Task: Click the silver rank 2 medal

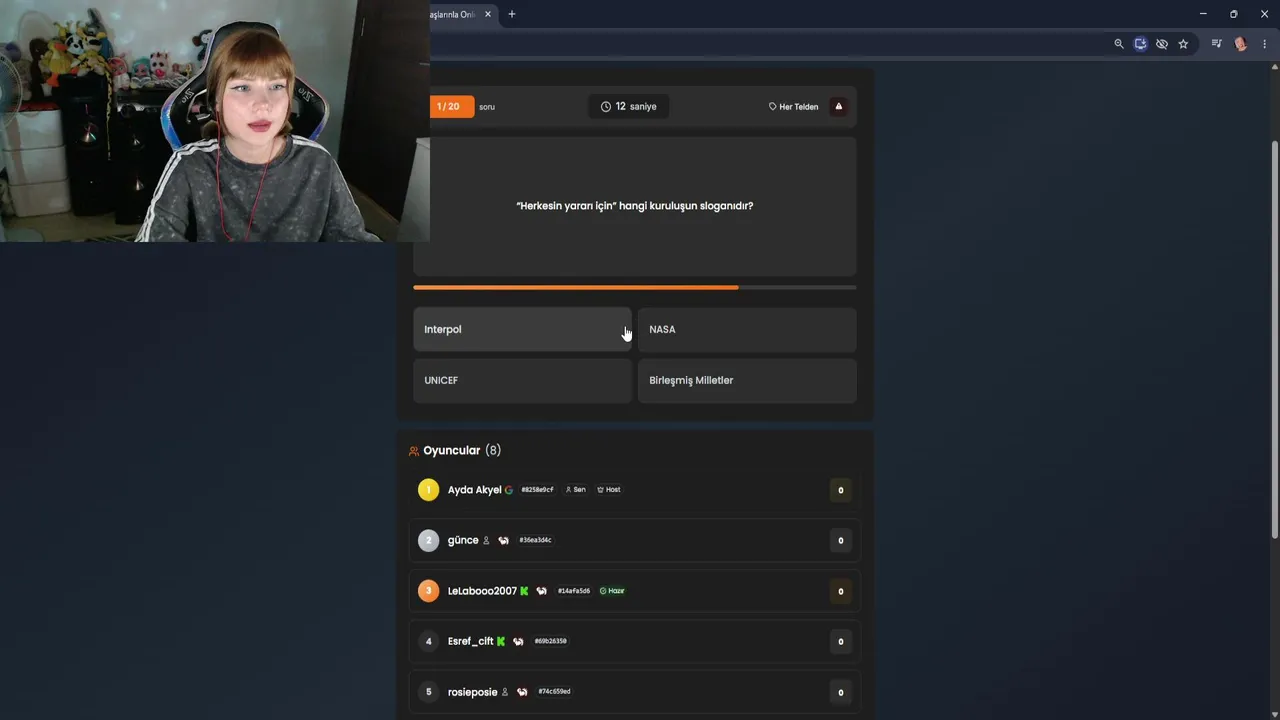Action: pos(428,540)
